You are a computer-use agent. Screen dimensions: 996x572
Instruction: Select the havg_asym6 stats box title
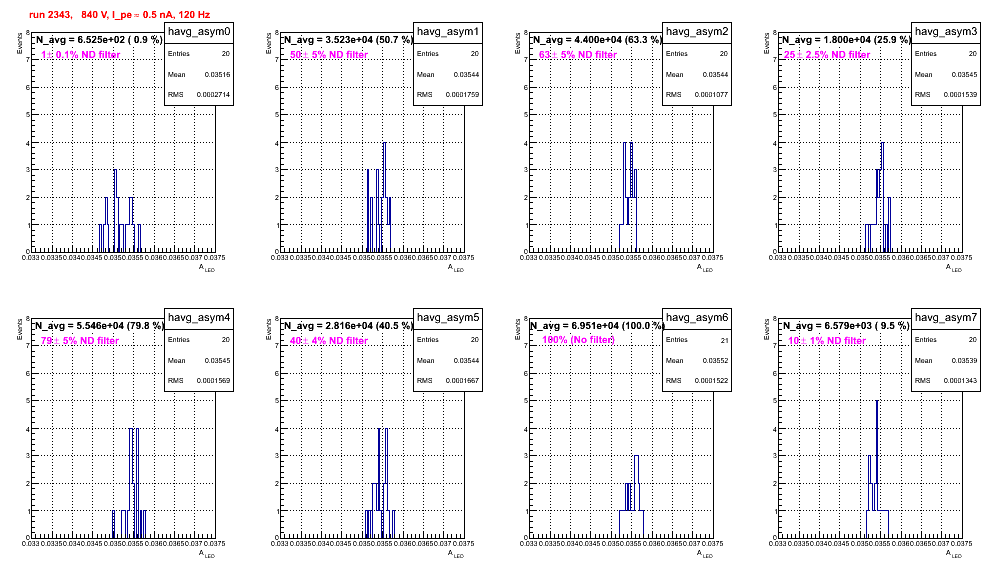tap(697, 318)
